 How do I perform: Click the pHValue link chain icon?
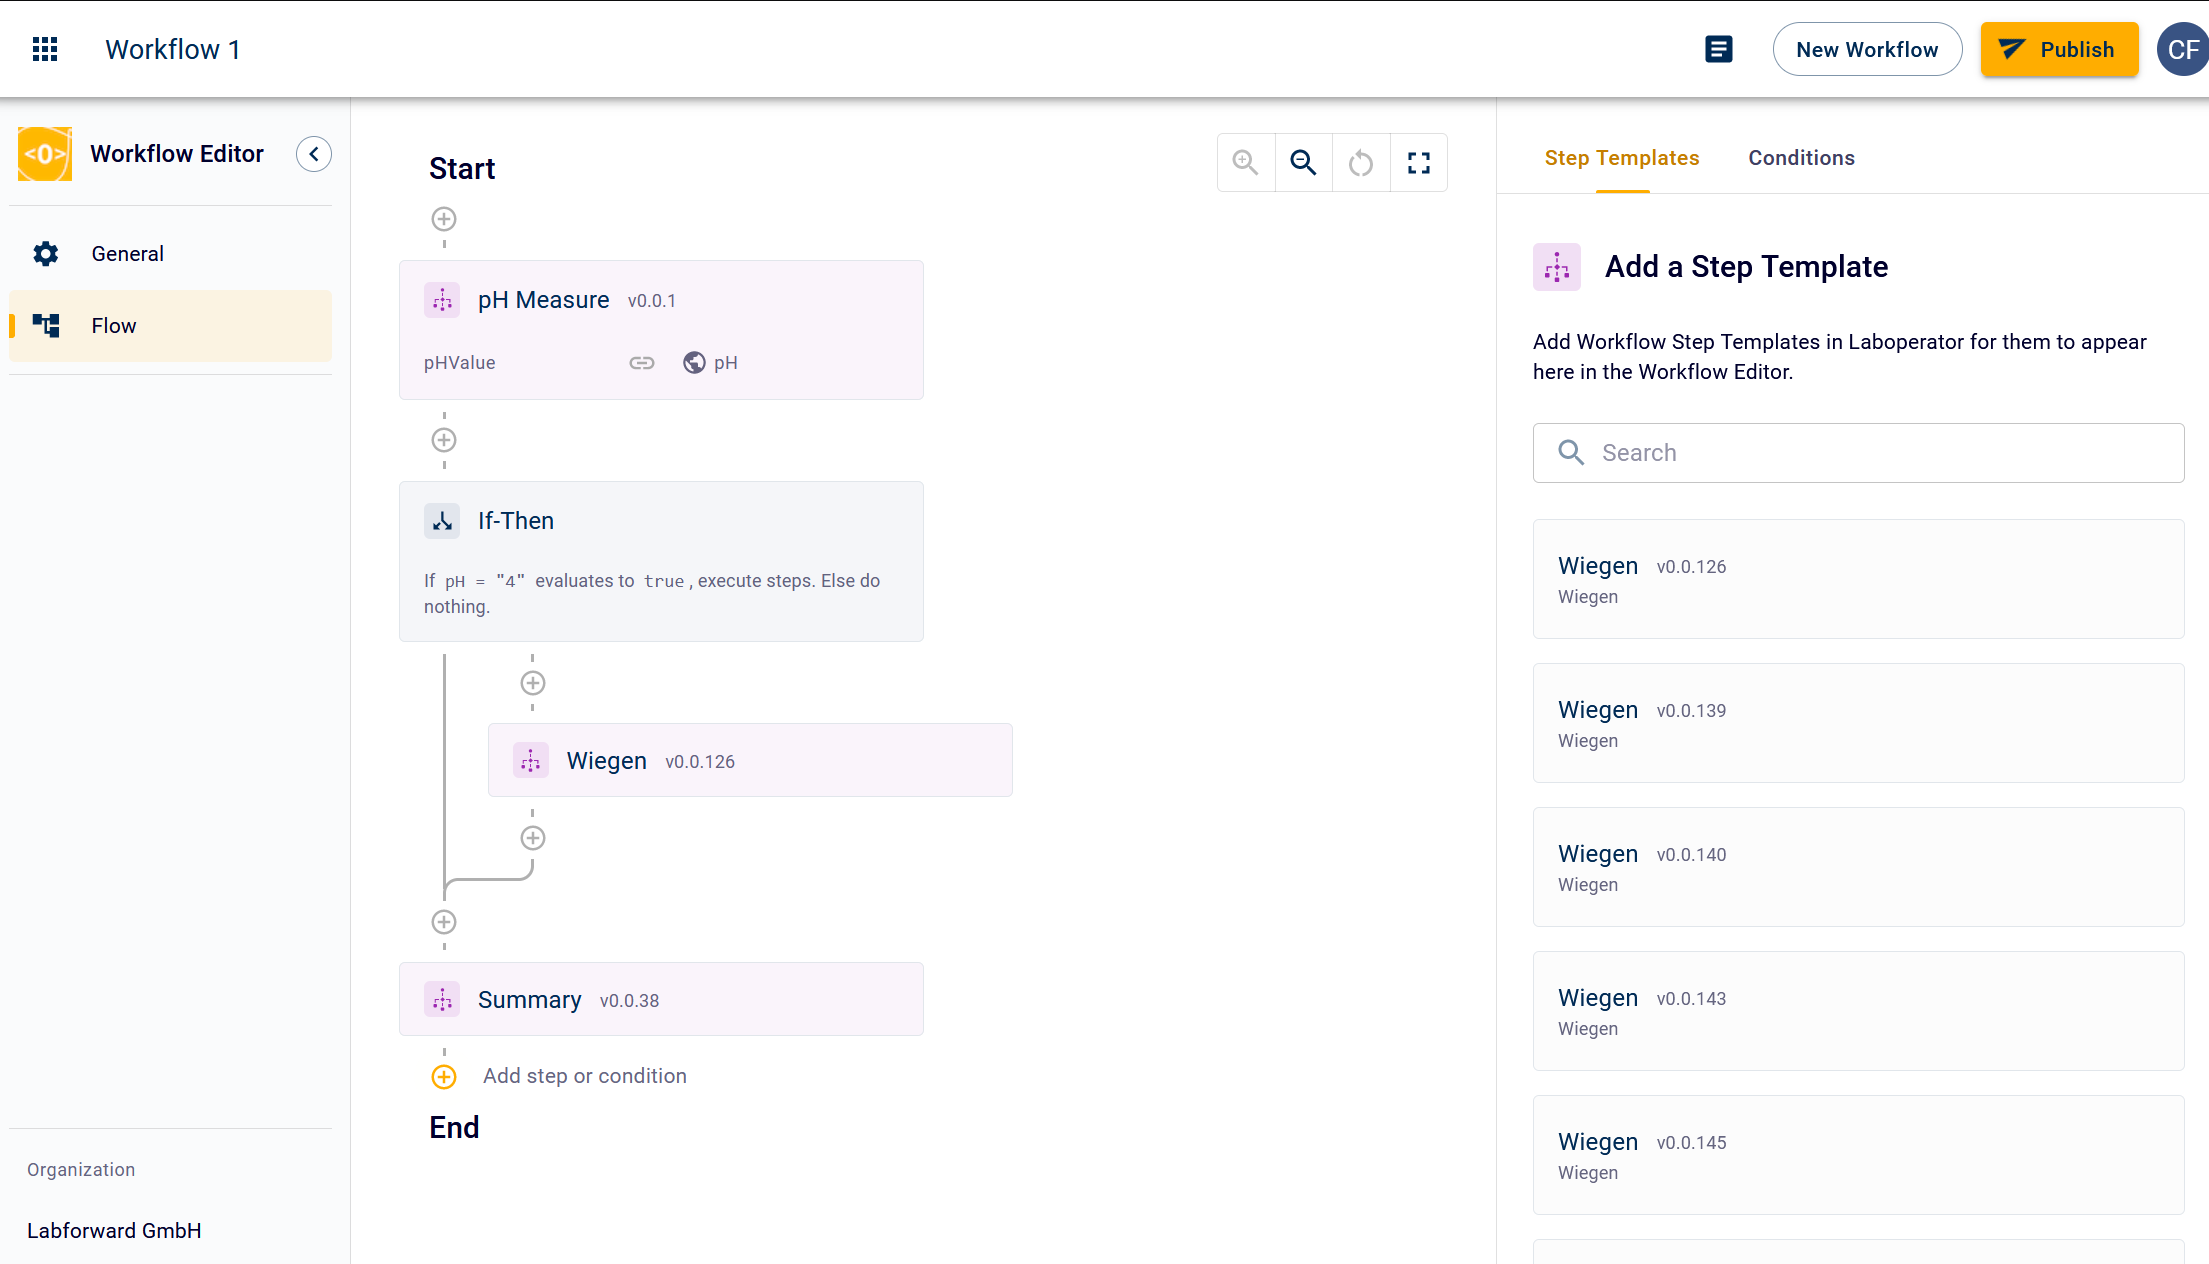click(x=642, y=363)
